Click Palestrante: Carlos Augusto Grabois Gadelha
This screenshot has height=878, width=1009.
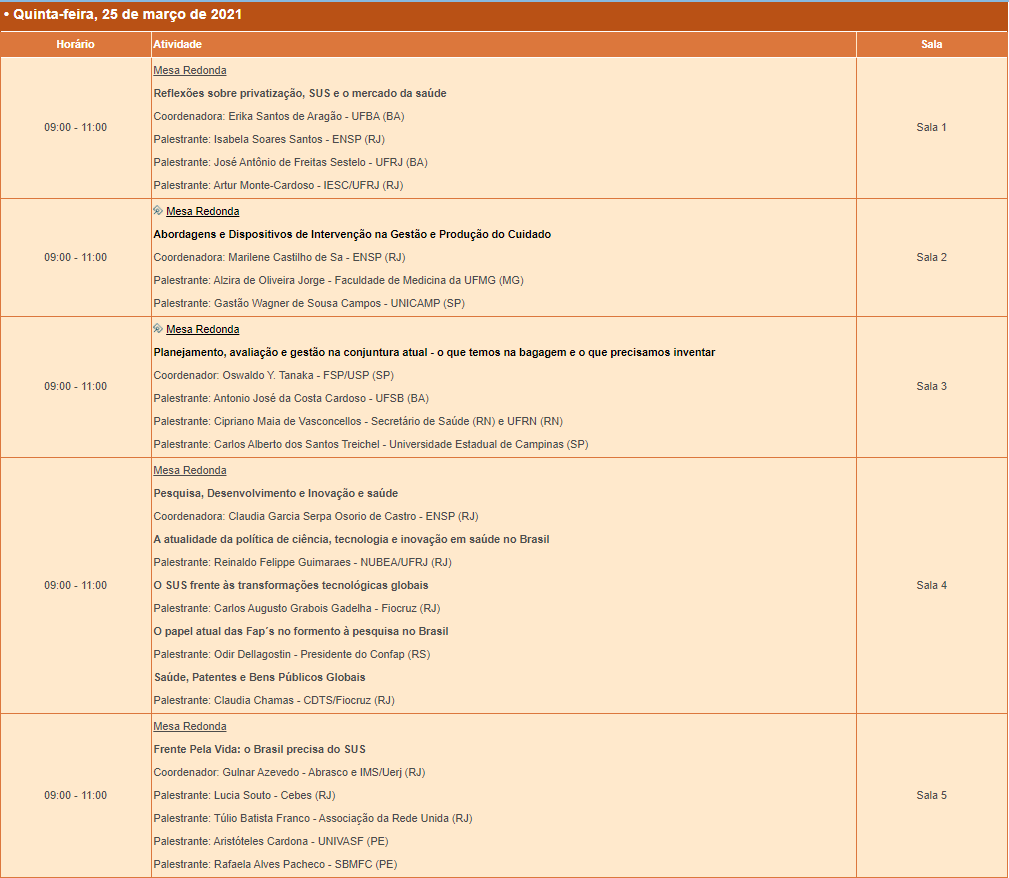click(x=297, y=608)
